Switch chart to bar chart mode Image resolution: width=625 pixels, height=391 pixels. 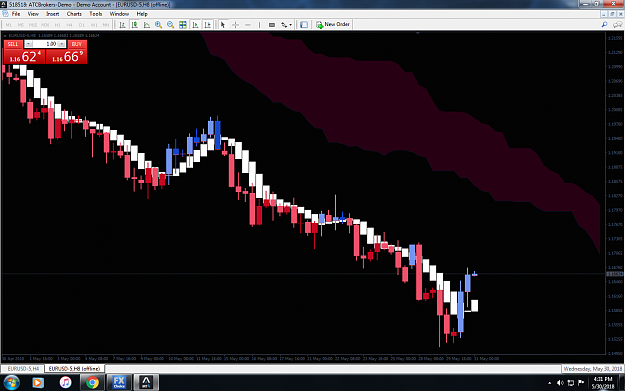[x=122, y=25]
